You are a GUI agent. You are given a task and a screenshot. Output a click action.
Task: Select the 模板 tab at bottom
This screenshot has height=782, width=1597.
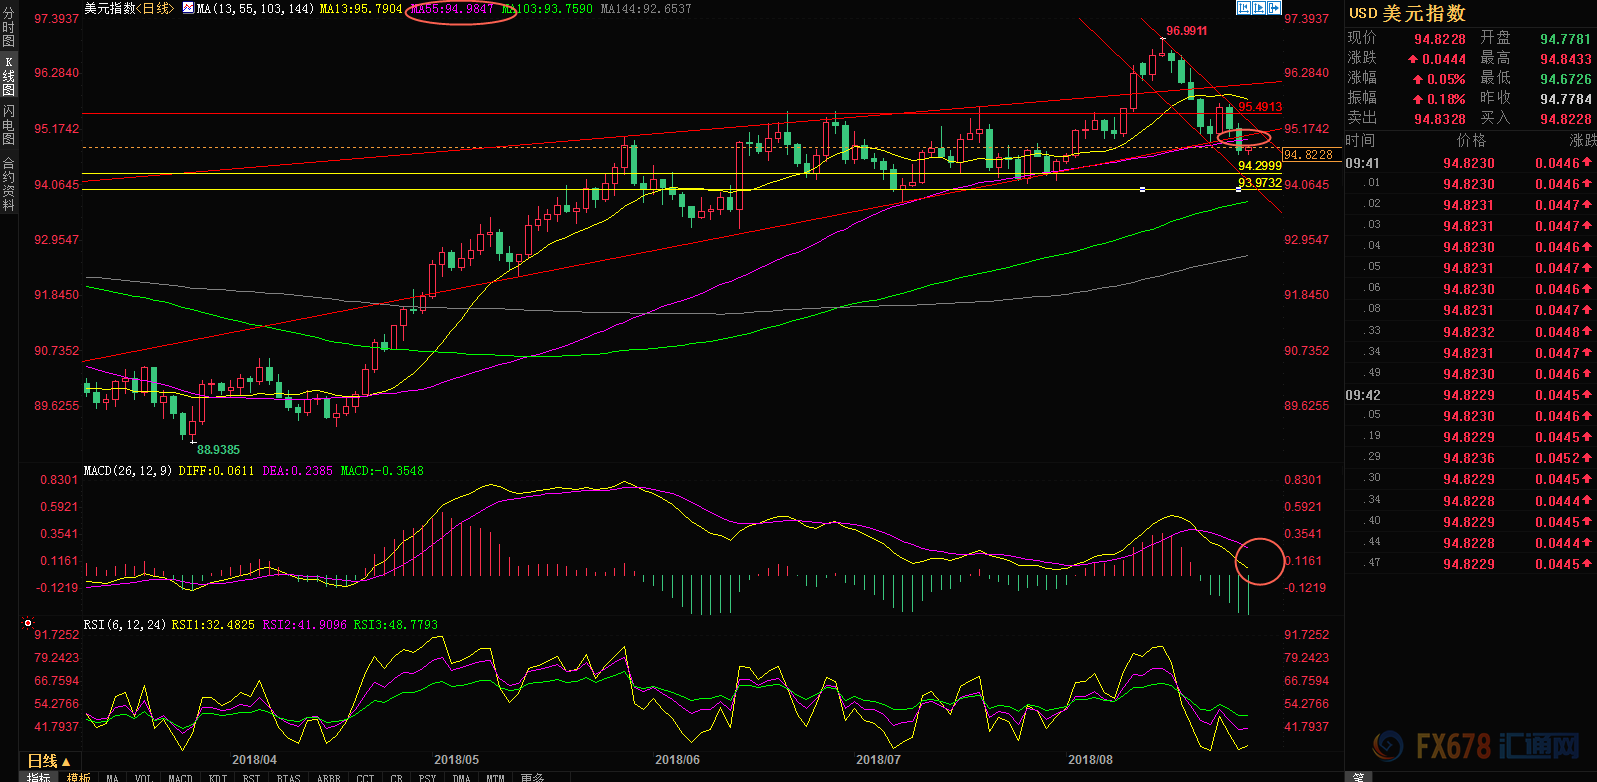(x=79, y=777)
